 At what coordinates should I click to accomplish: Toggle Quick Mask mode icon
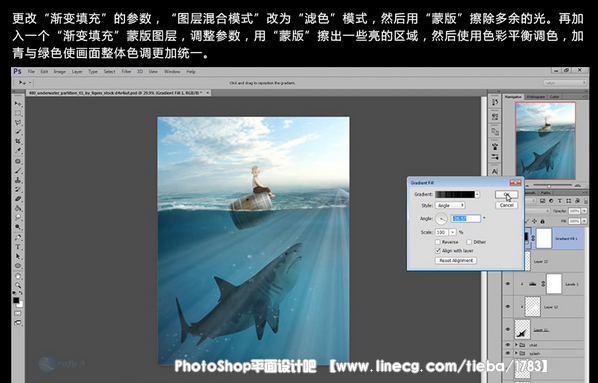point(18,314)
